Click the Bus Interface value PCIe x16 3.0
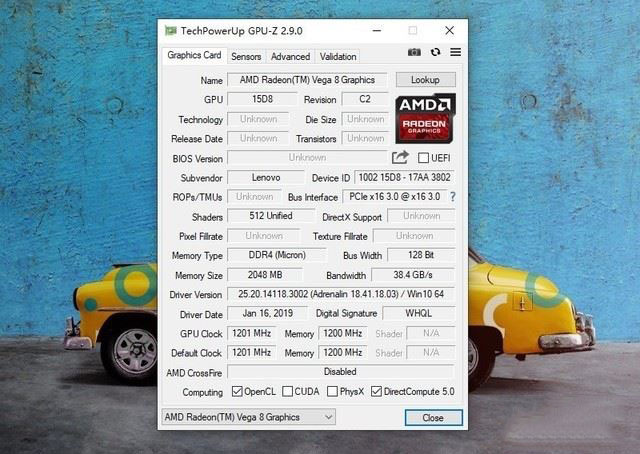Viewport: 640px width, 454px height. coord(394,197)
